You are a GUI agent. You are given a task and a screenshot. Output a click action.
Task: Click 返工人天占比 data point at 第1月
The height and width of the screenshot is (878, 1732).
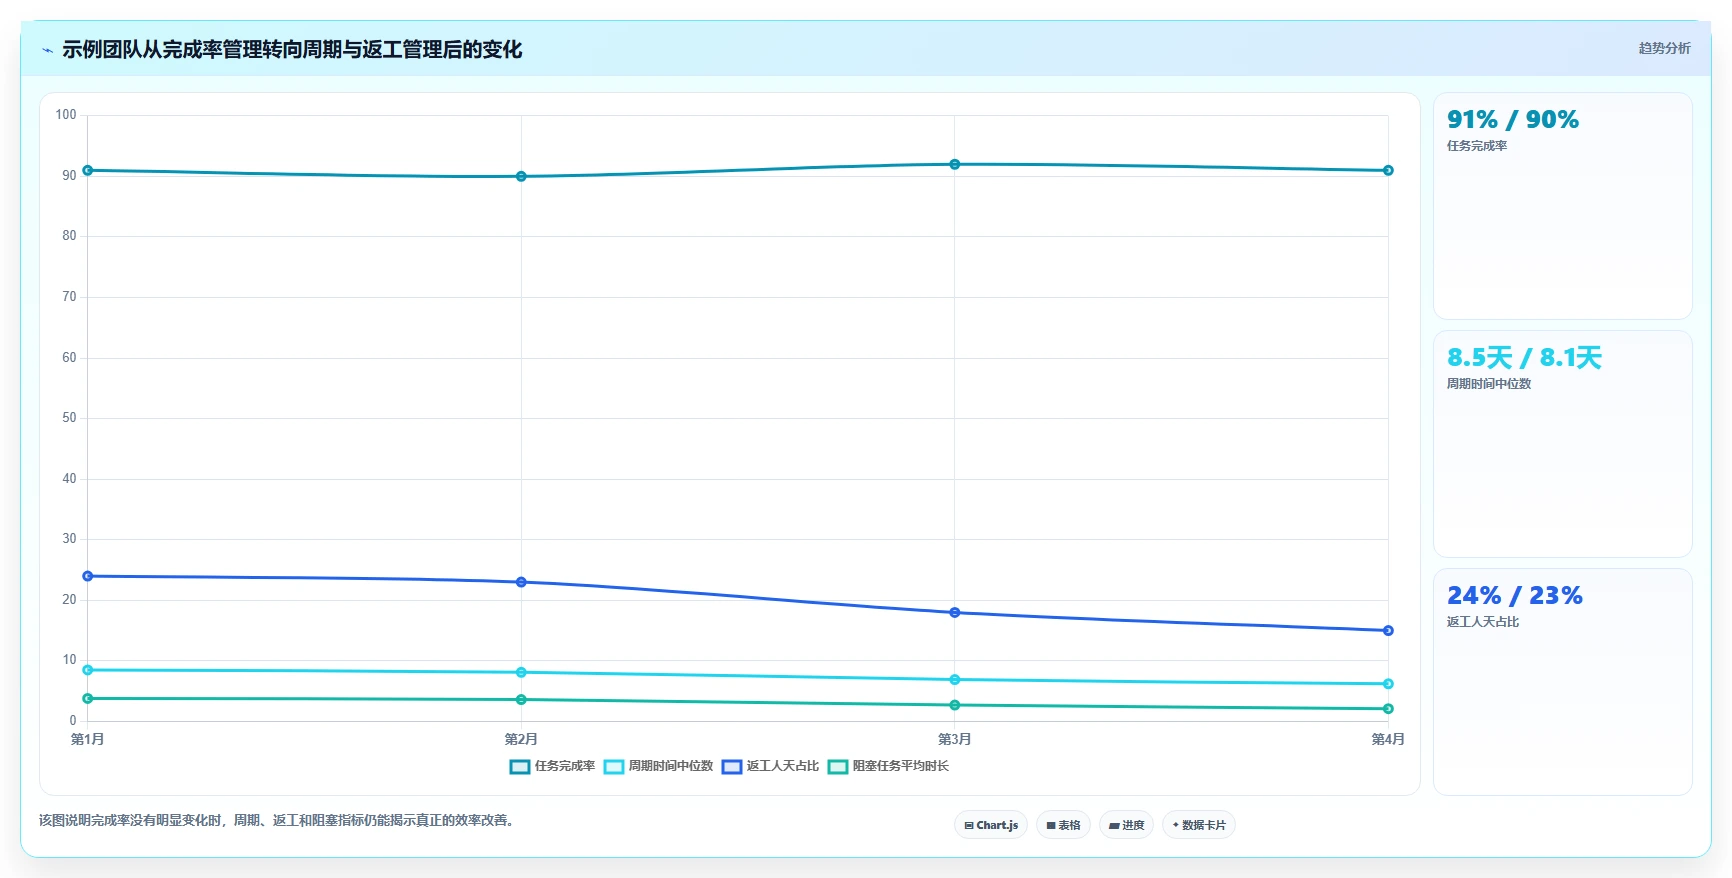(x=88, y=576)
